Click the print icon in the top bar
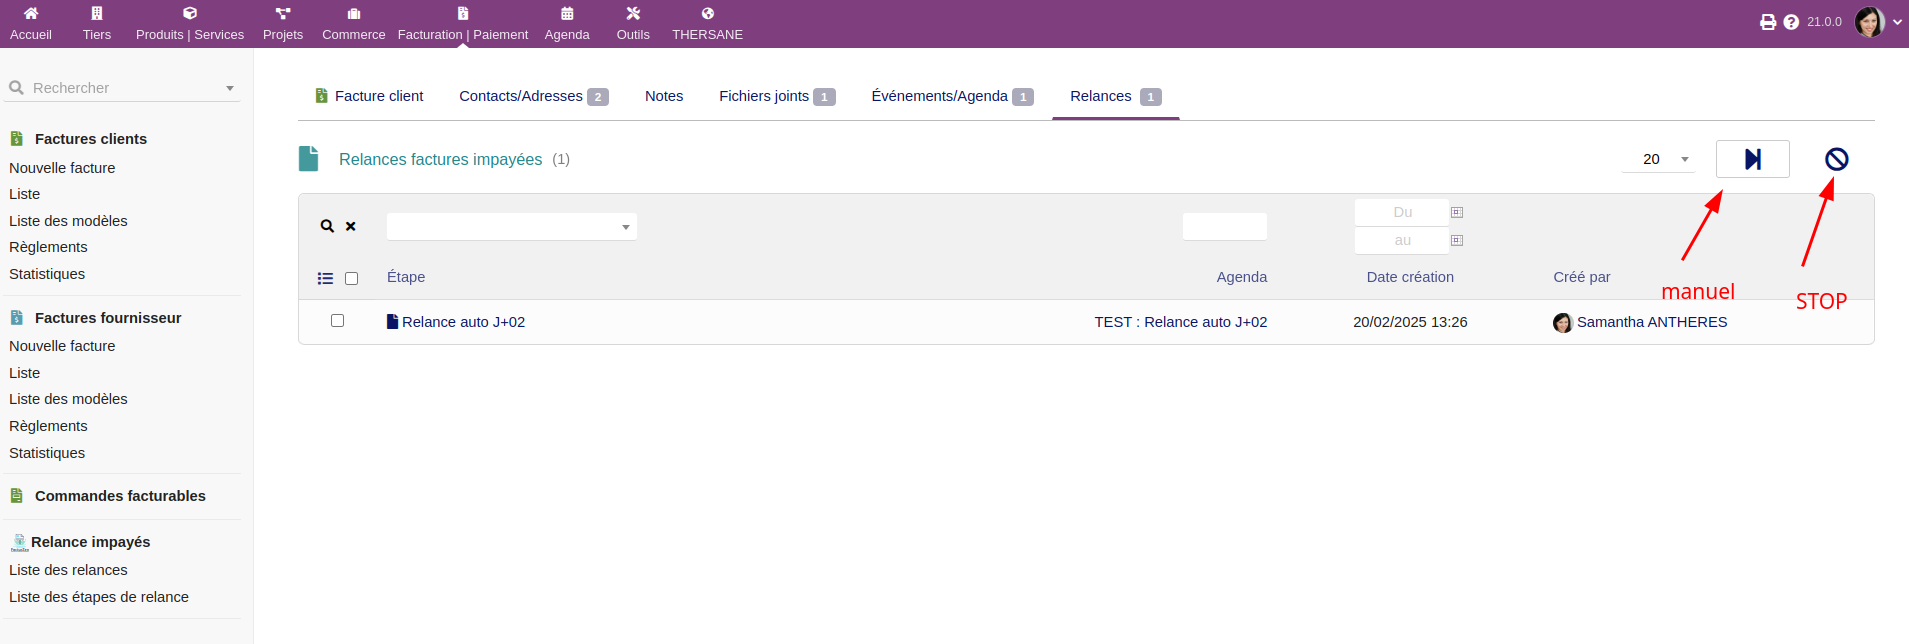The image size is (1909, 644). 1768,22
